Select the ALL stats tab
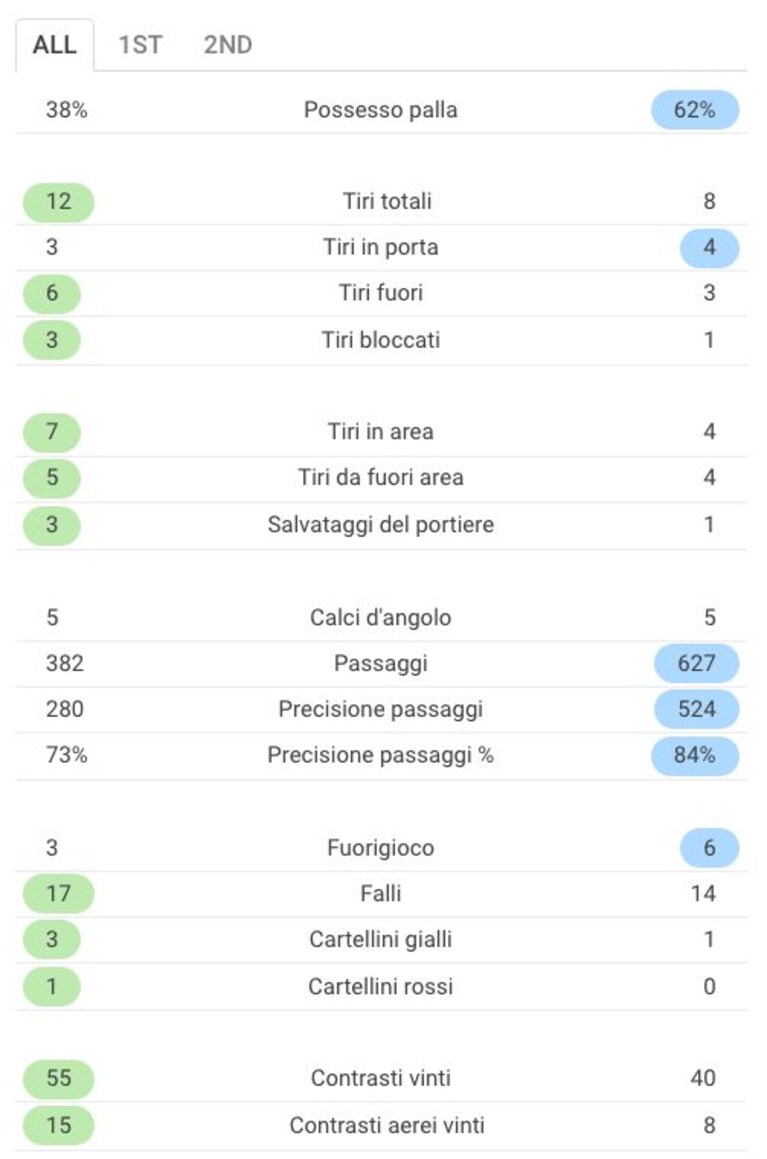The image size is (767, 1159). [55, 45]
